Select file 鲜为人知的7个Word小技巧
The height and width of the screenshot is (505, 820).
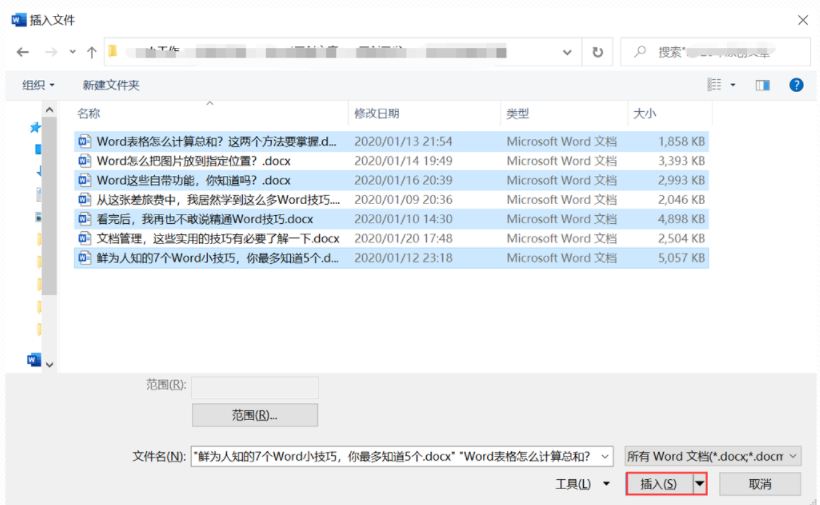(x=391, y=258)
